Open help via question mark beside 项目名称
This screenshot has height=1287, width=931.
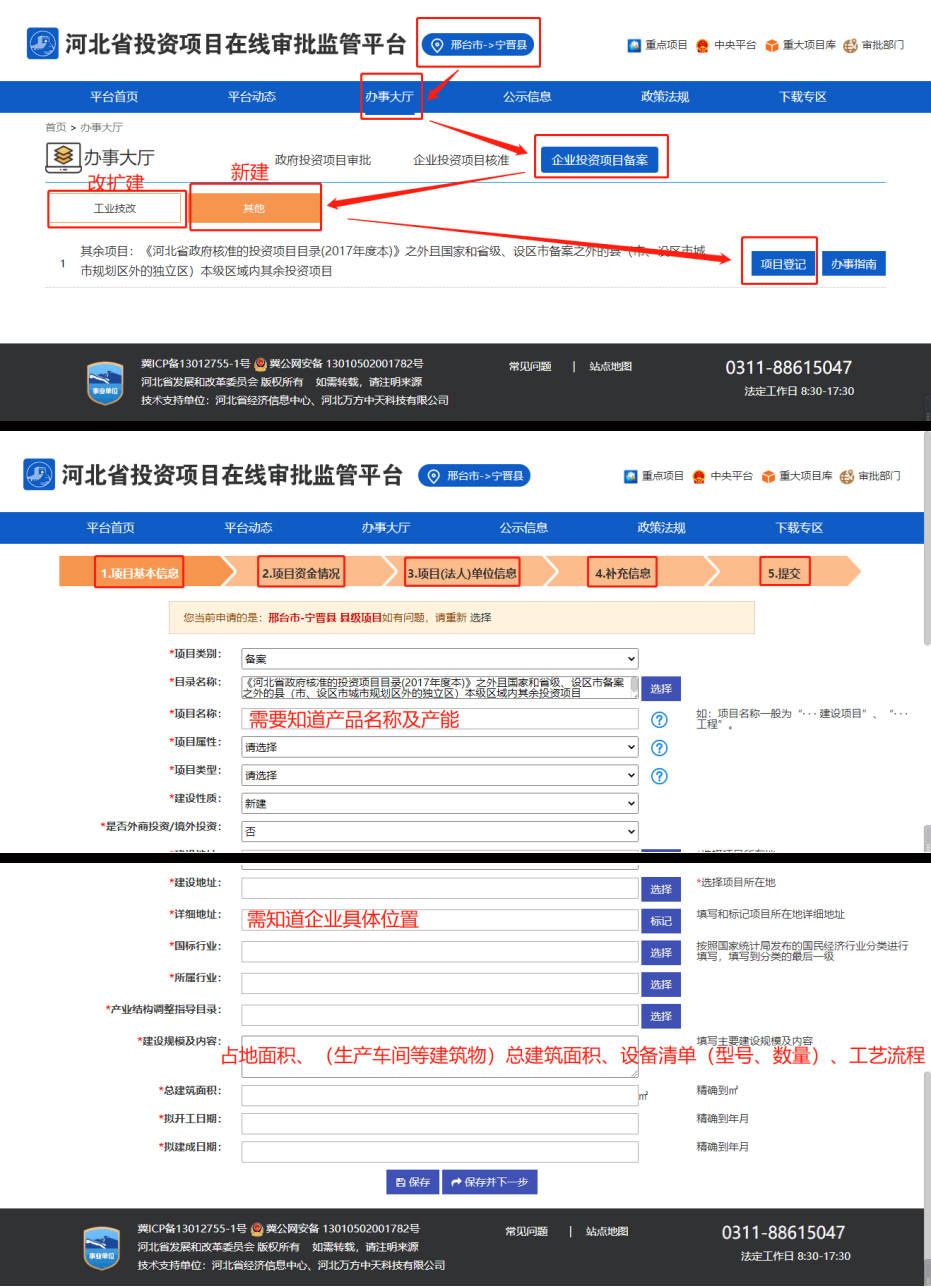(x=659, y=719)
